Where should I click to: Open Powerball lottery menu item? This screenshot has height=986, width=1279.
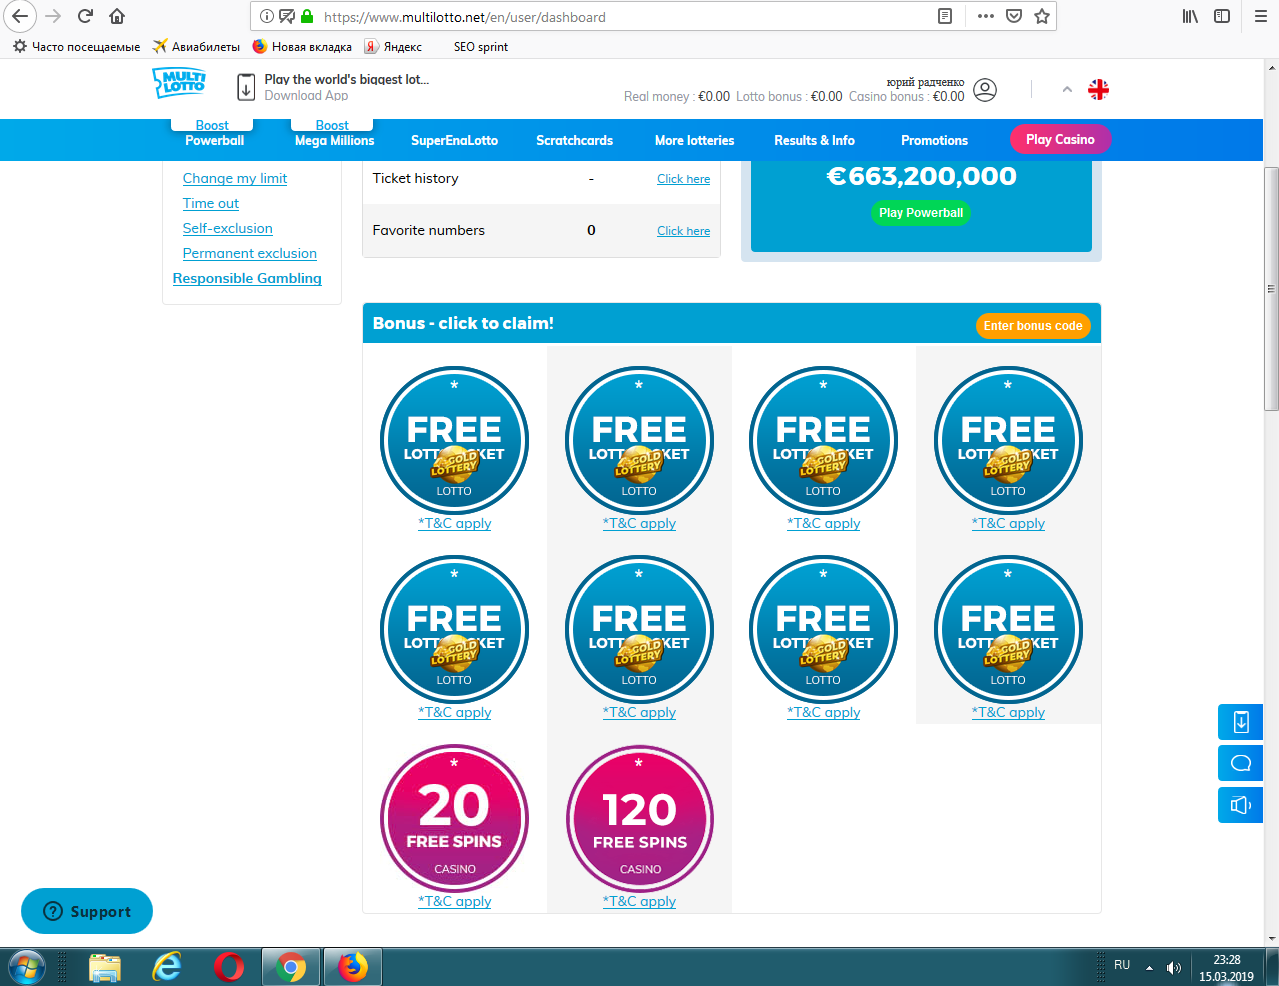pos(214,140)
